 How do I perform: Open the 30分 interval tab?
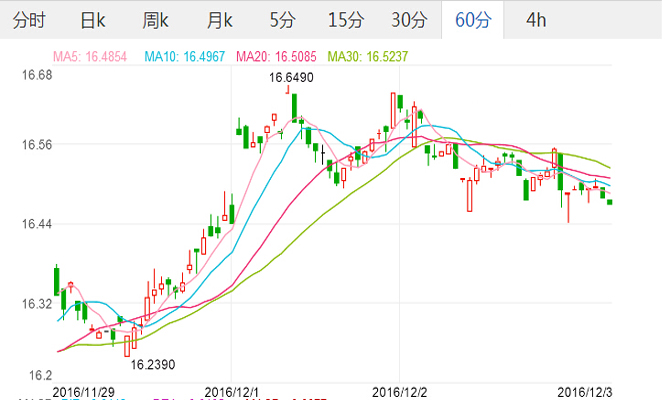point(409,20)
